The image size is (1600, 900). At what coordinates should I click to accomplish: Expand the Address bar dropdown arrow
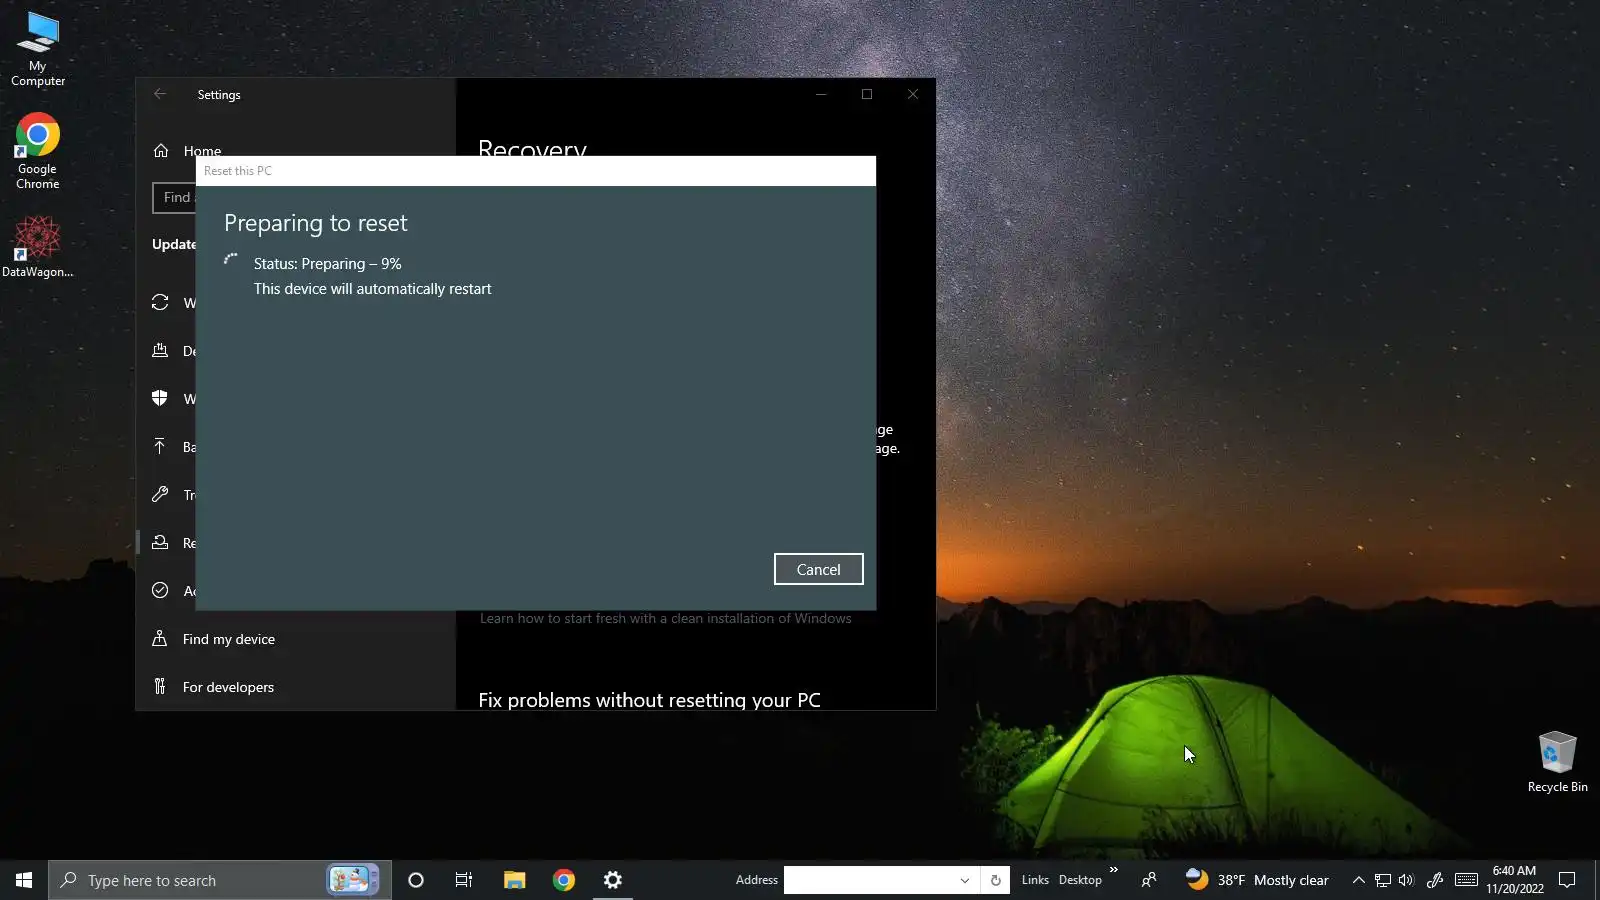pyautogui.click(x=964, y=880)
